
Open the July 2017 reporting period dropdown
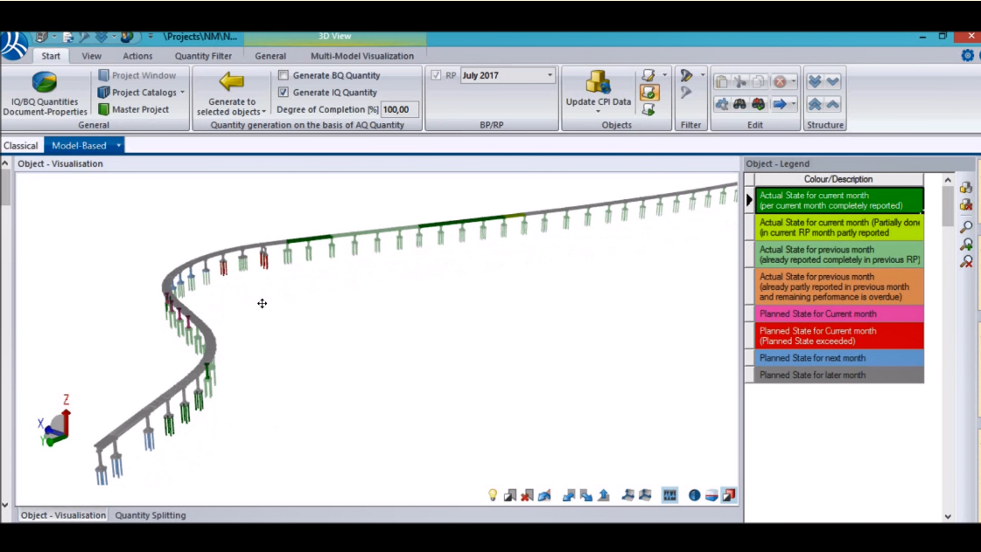pyautogui.click(x=549, y=76)
